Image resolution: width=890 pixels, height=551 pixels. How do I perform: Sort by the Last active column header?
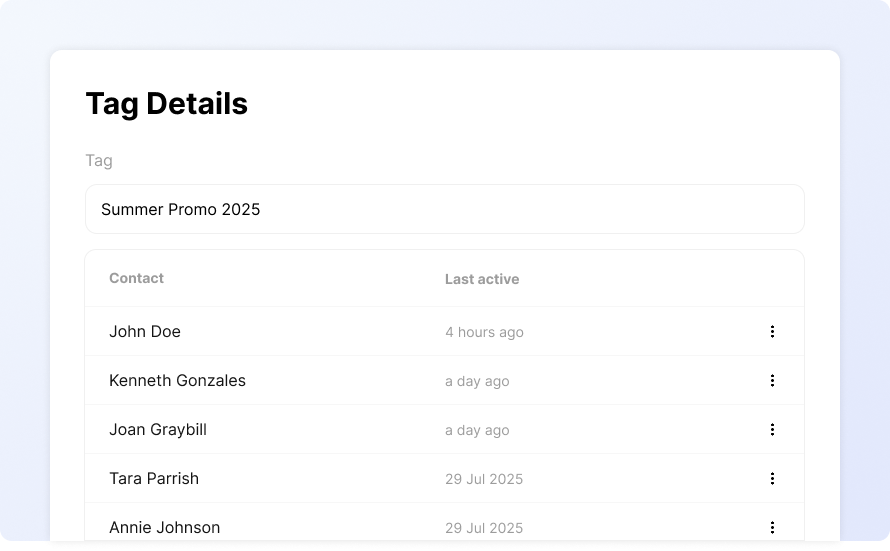pos(482,279)
